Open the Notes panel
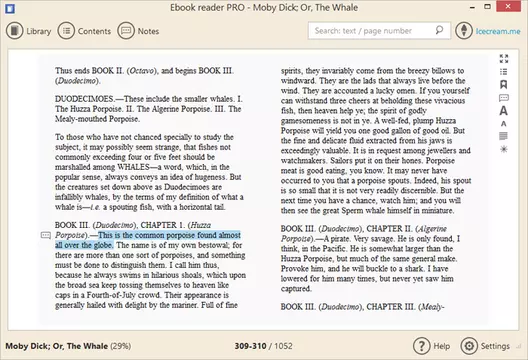528x360 pixels. (138, 31)
